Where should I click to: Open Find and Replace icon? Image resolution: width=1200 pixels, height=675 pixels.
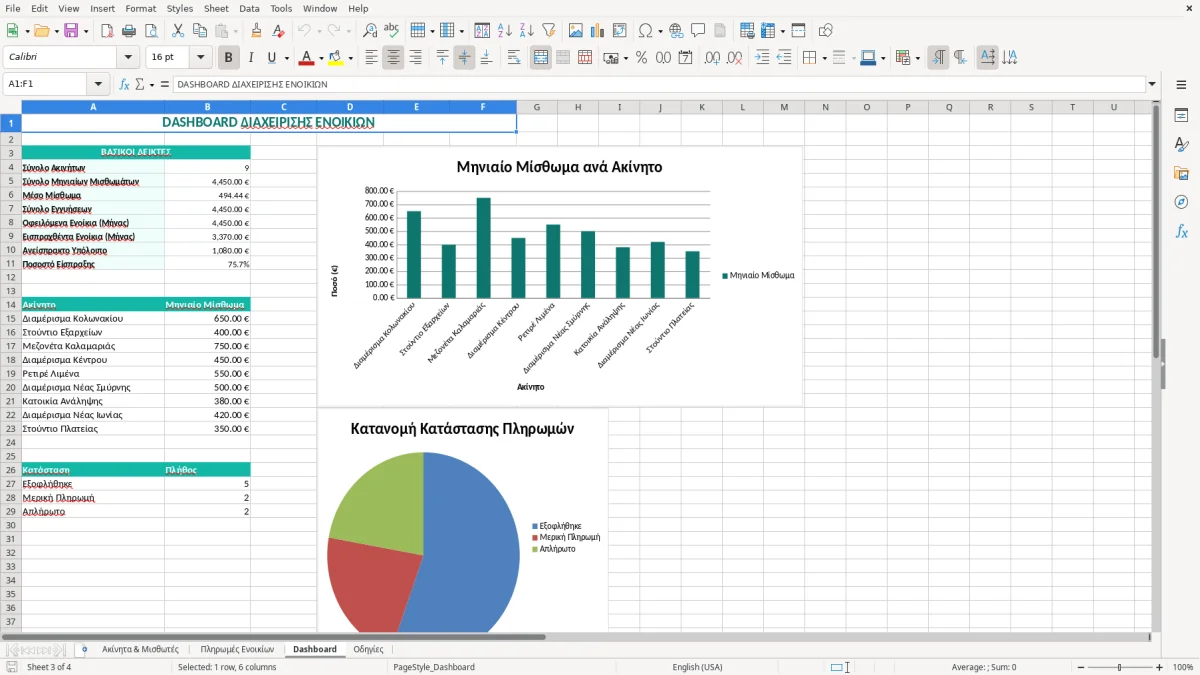[370, 31]
